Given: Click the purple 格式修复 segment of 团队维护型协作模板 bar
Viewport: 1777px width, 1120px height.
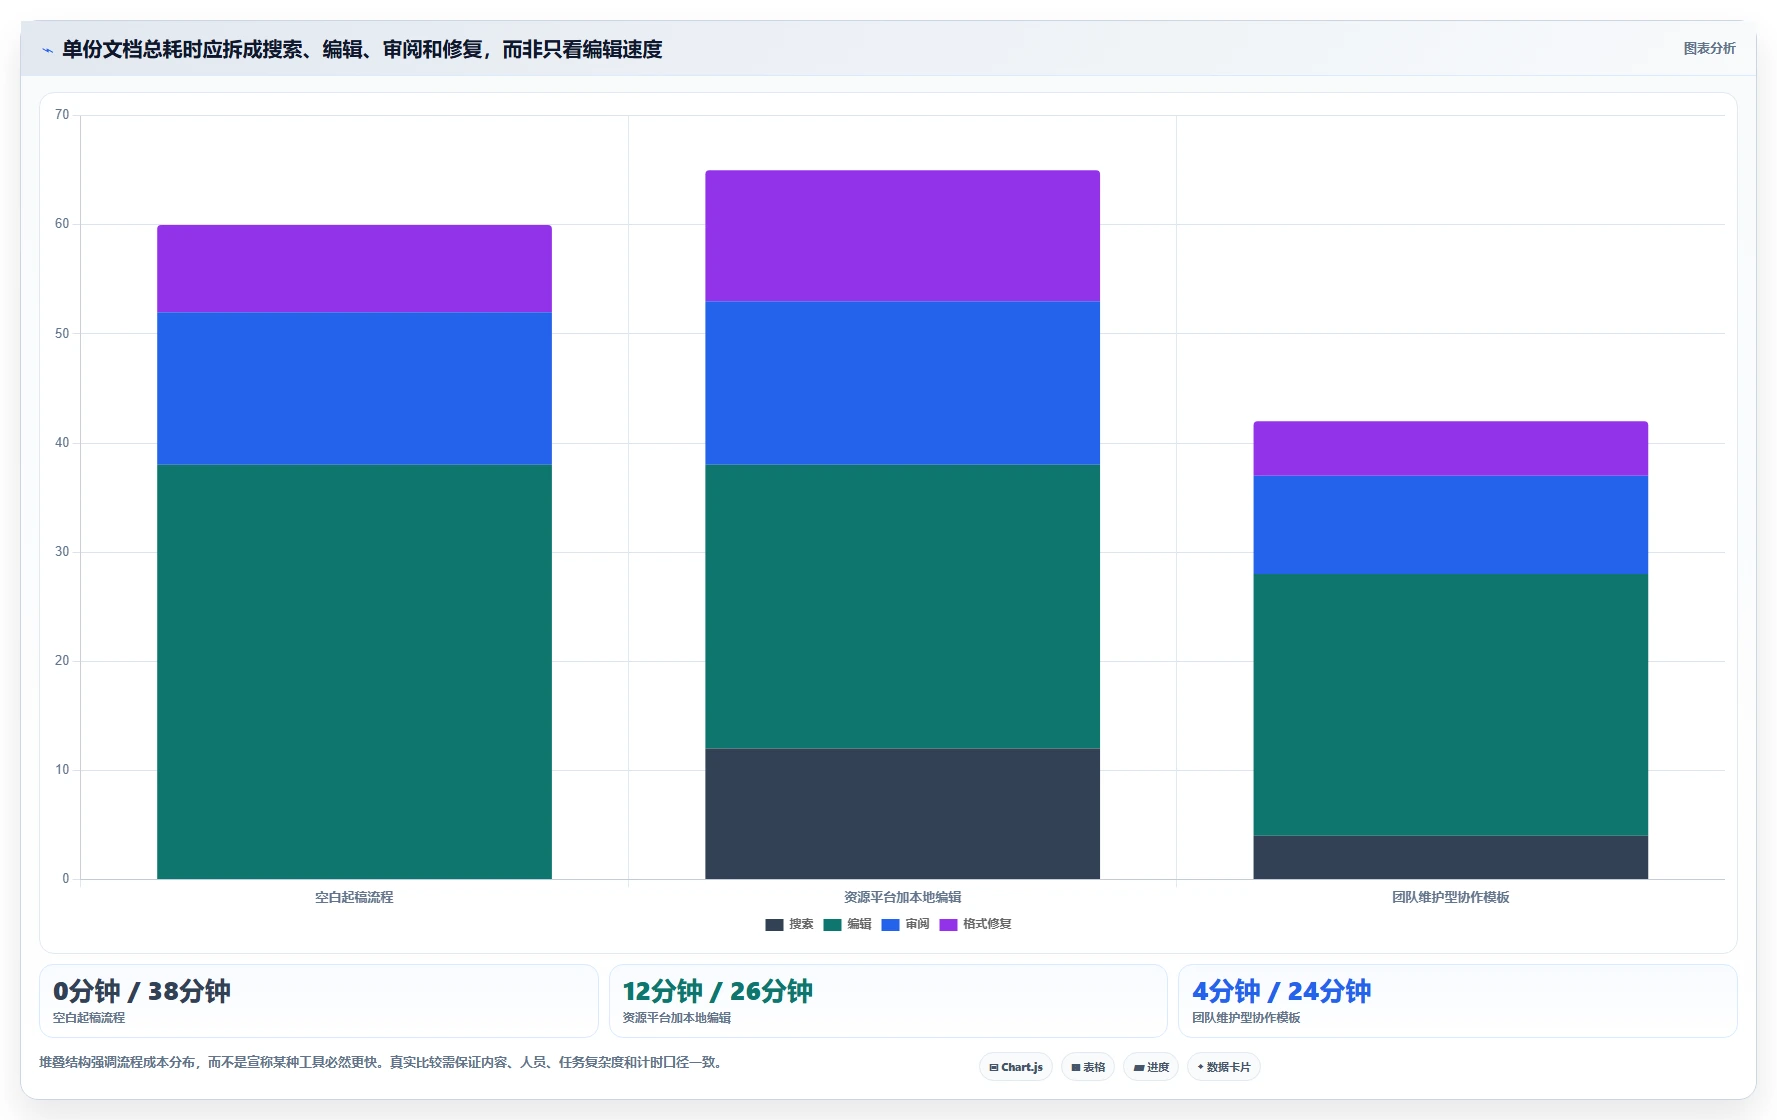Looking at the screenshot, I should pyautogui.click(x=1450, y=449).
